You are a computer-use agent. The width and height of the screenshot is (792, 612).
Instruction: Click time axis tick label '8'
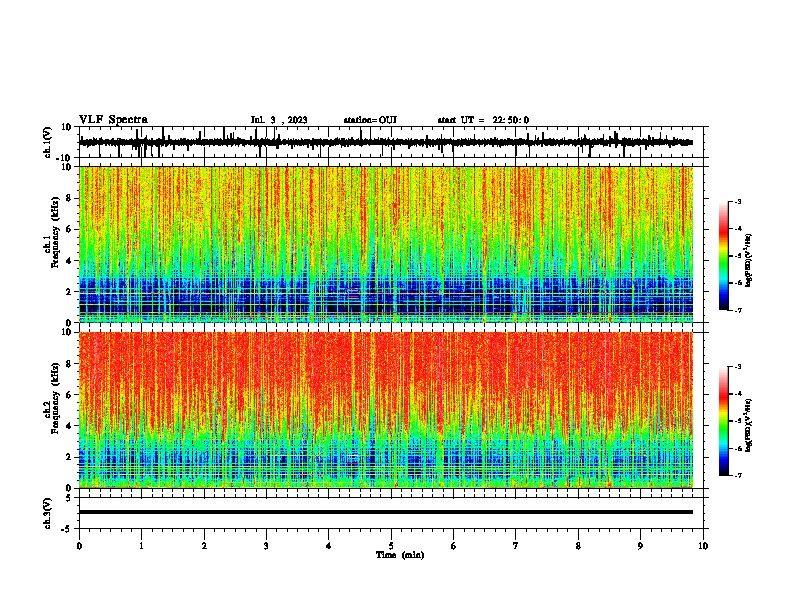(x=578, y=546)
